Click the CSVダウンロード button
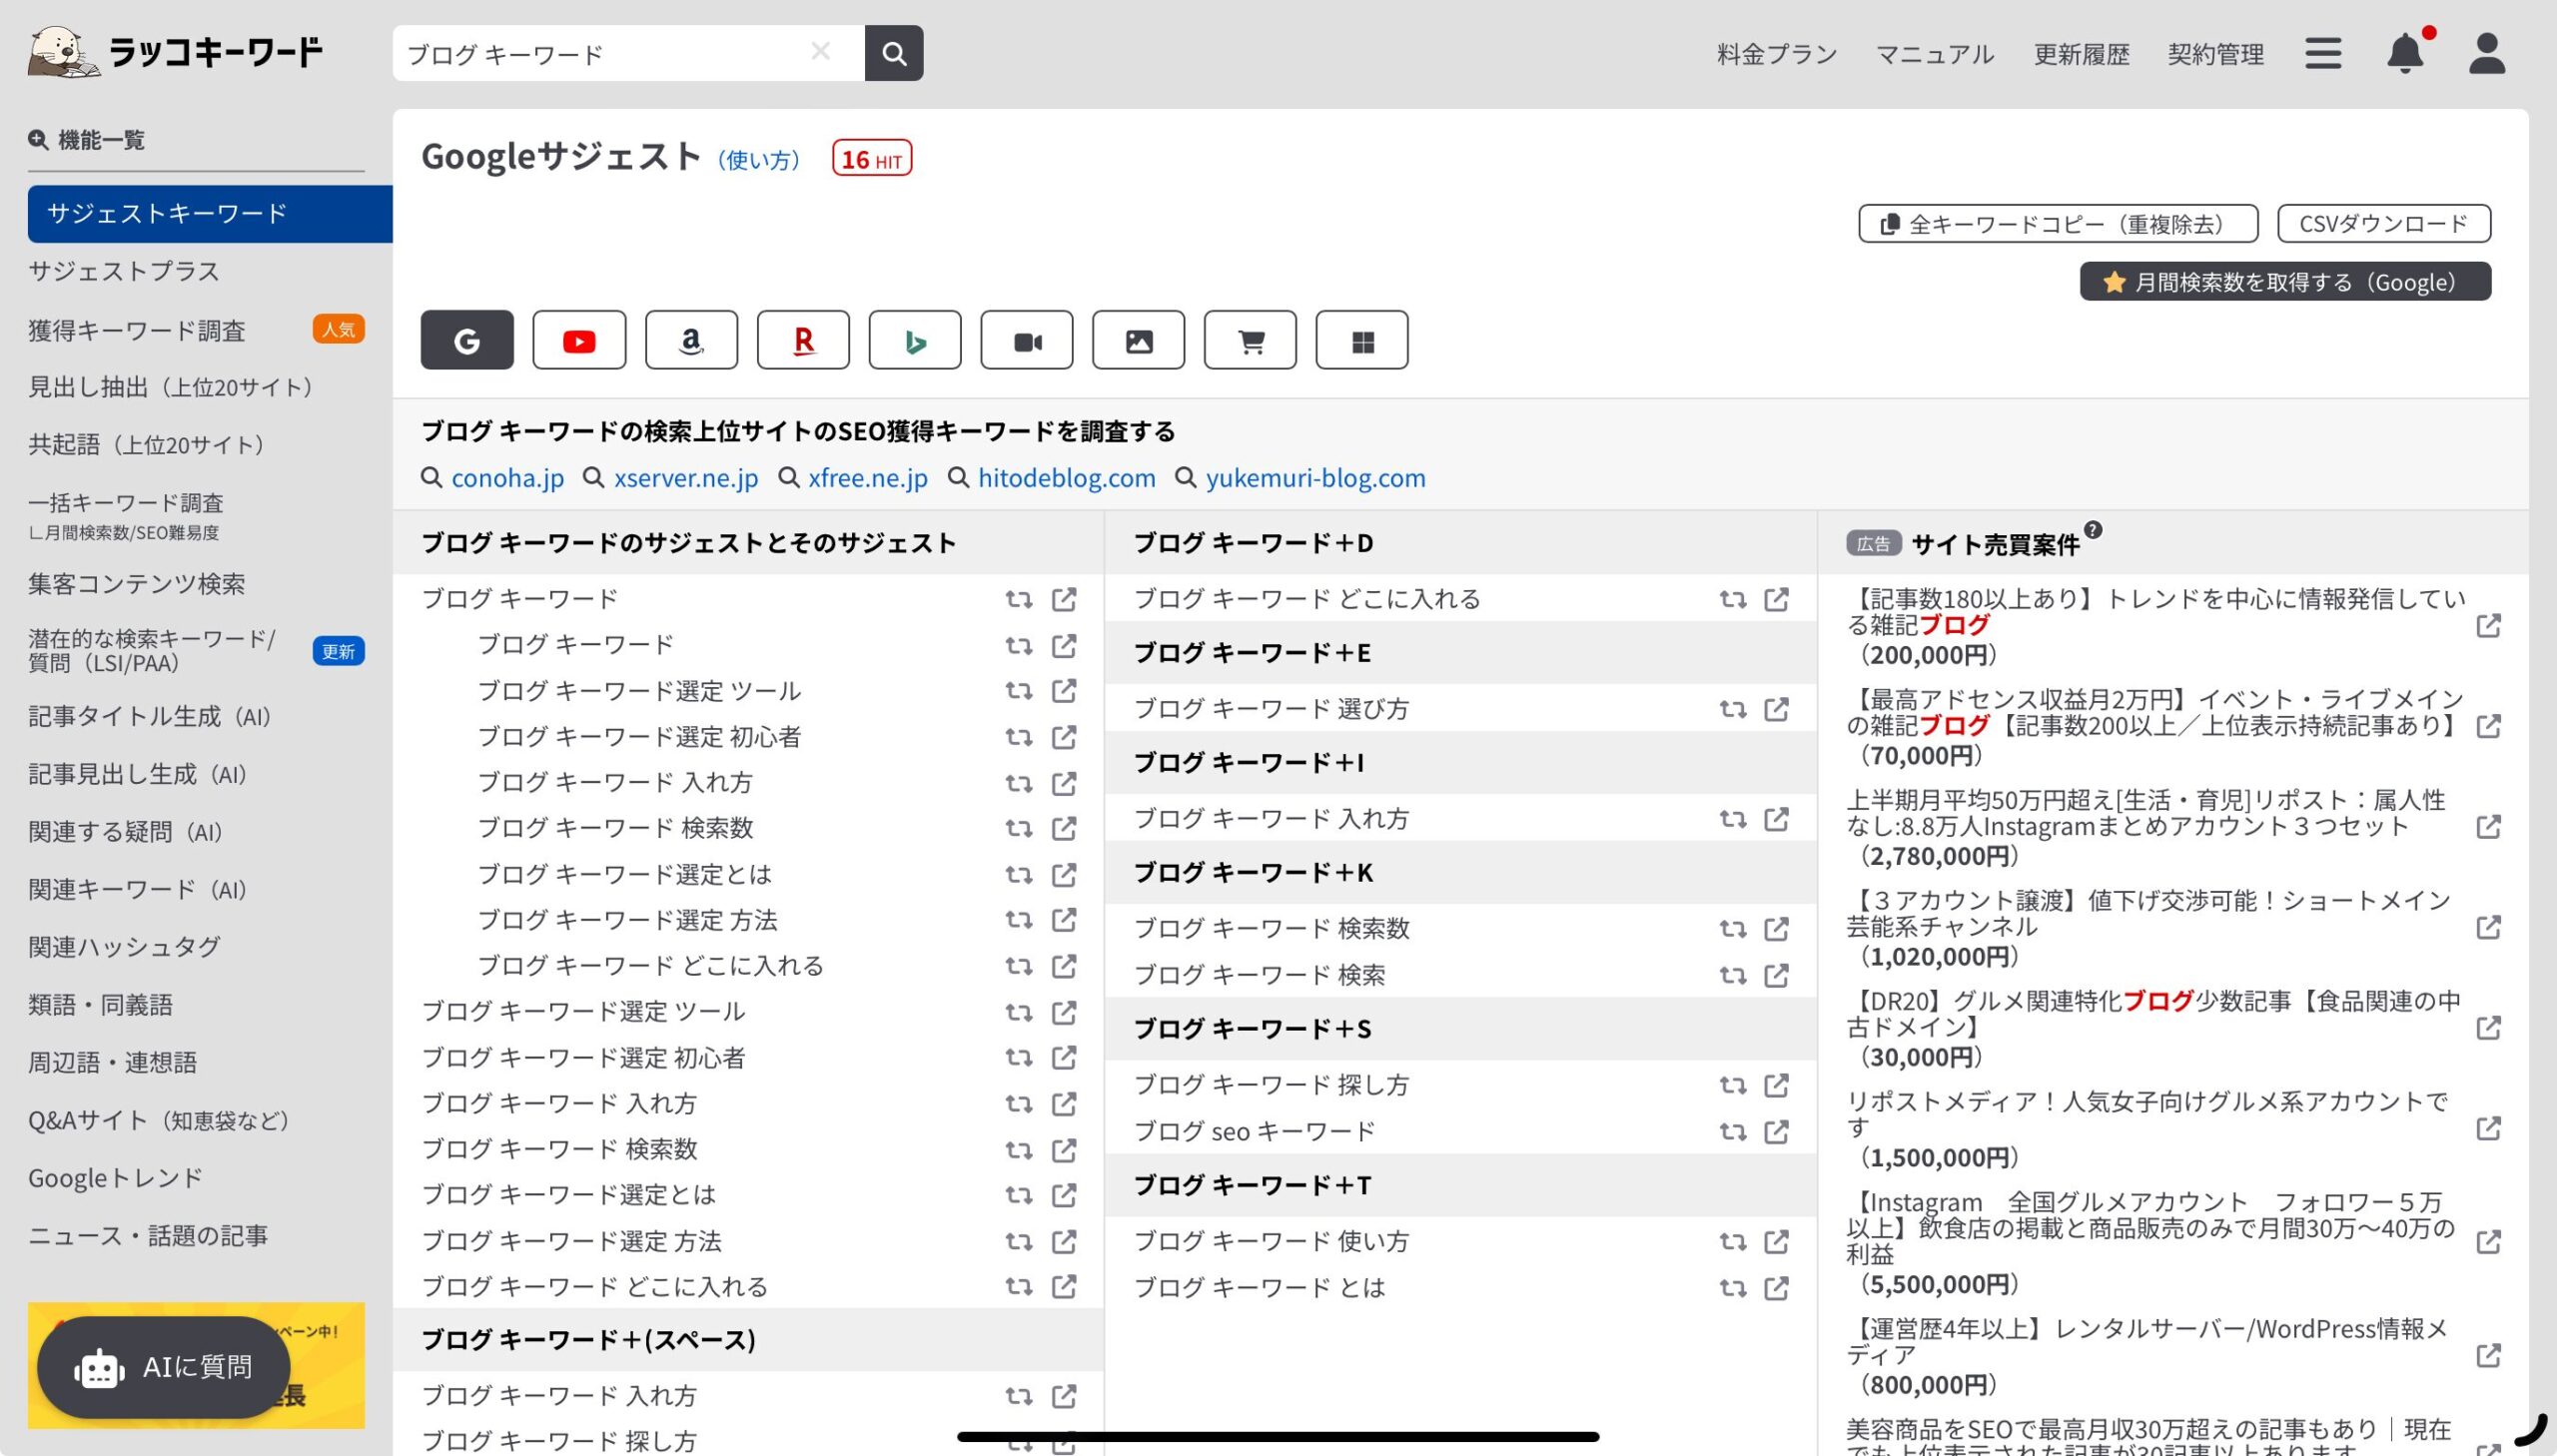Image resolution: width=2557 pixels, height=1456 pixels. [2383, 223]
